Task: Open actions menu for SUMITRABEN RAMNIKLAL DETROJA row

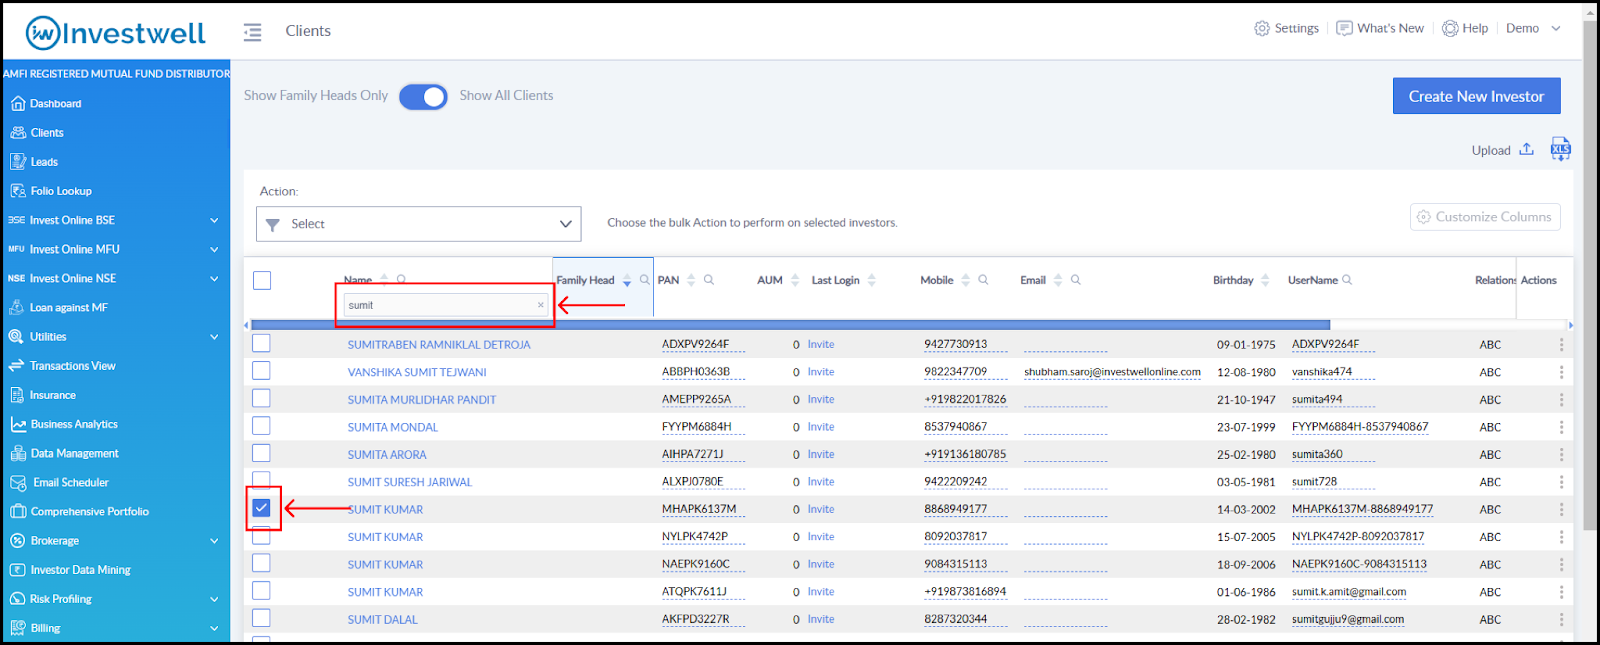Action: click(1560, 344)
